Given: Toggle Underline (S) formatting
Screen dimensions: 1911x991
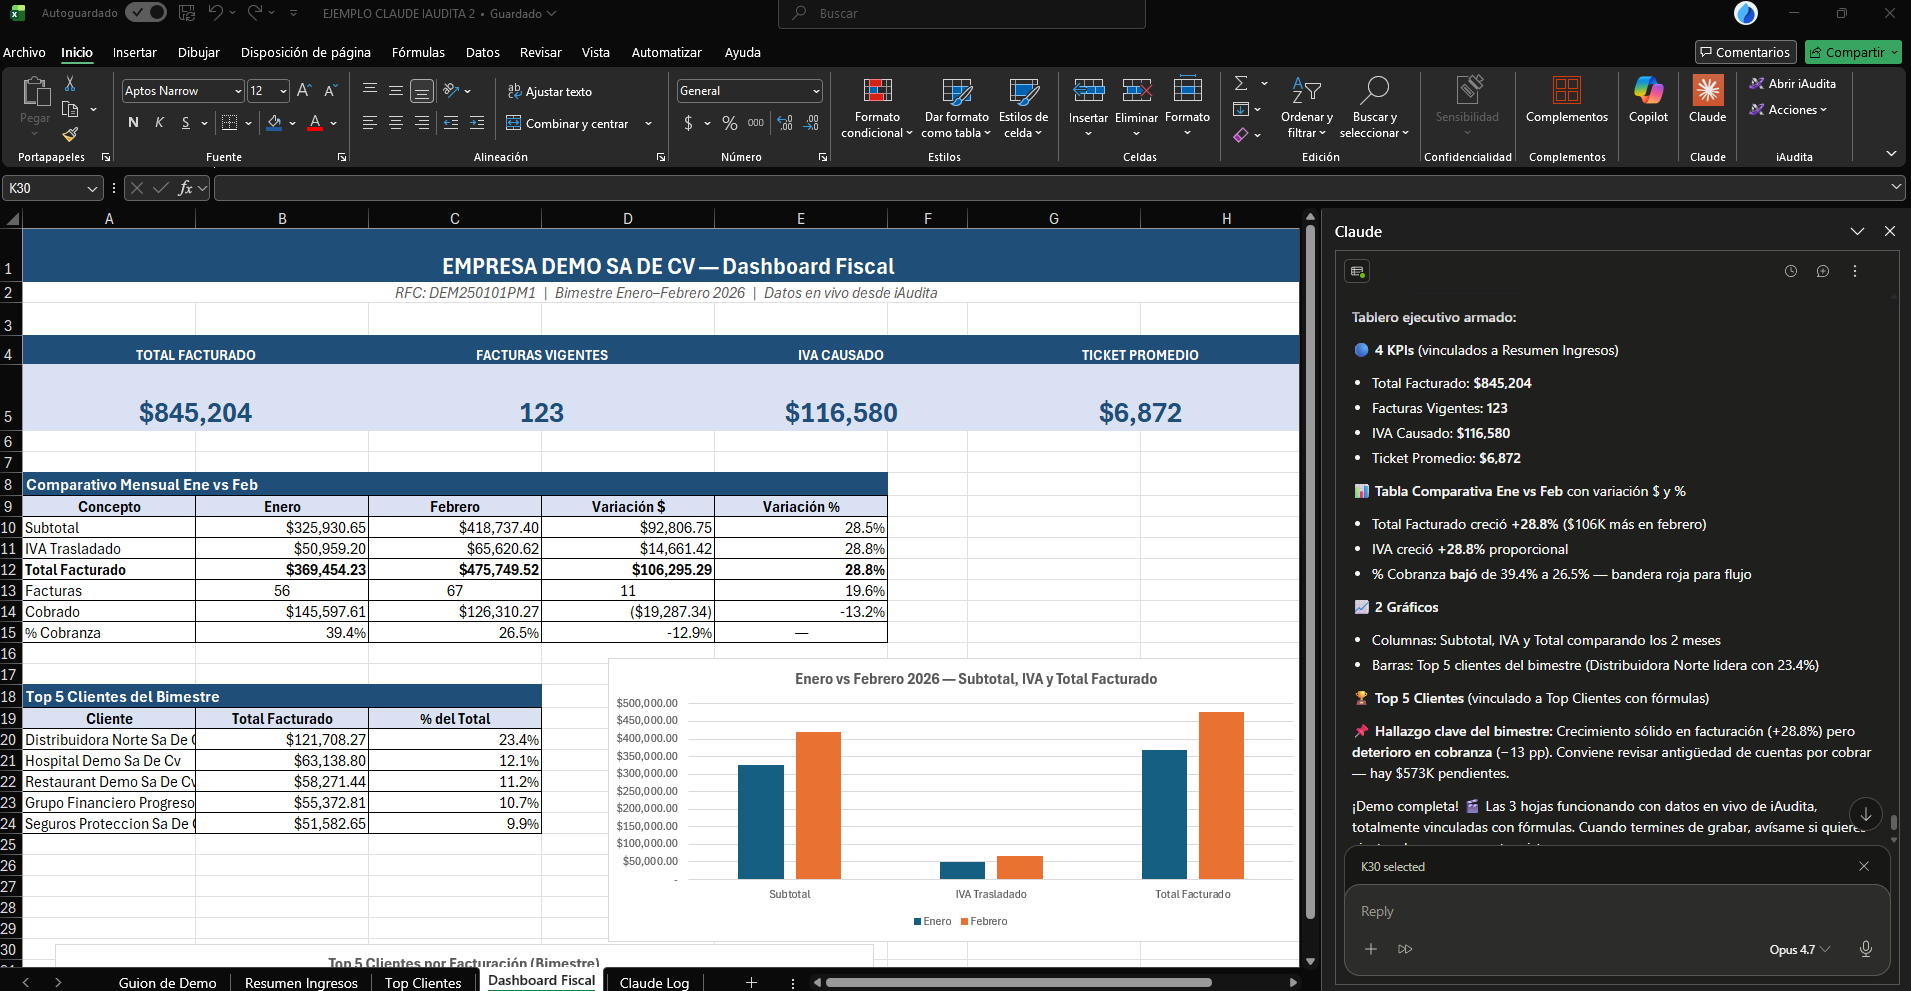Looking at the screenshot, I should pyautogui.click(x=186, y=123).
